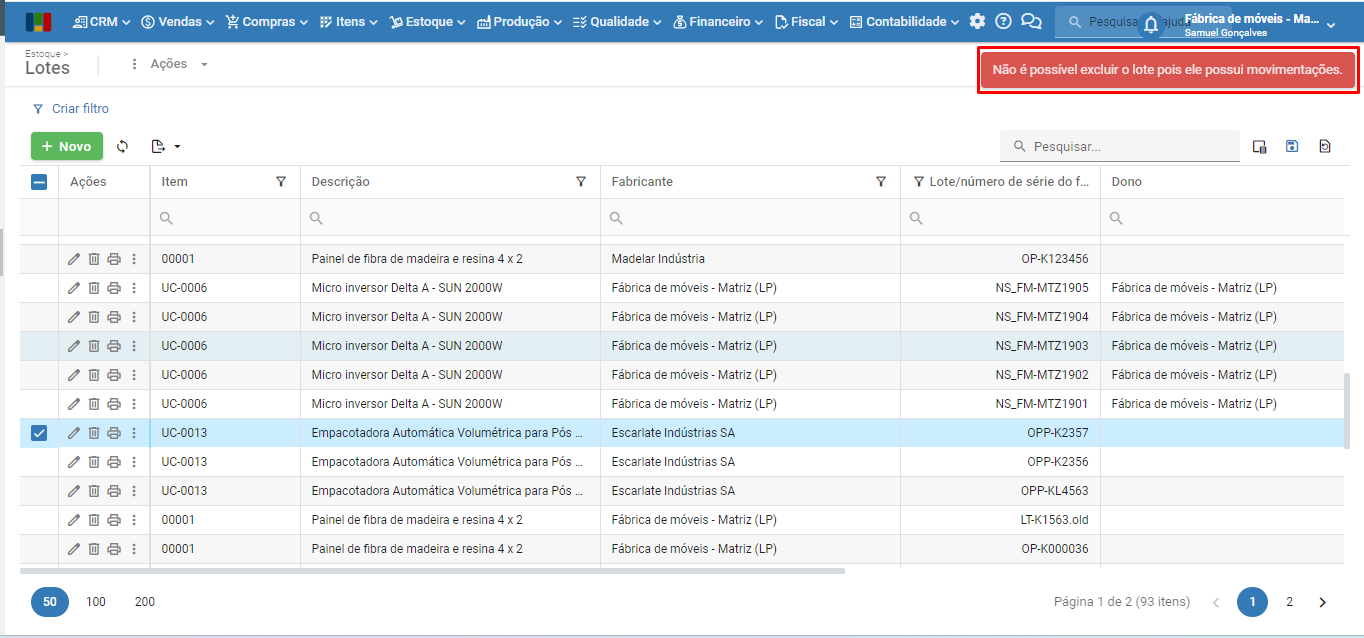The image size is (1364, 638).
Task: Show 200 items per page
Action: (x=145, y=602)
